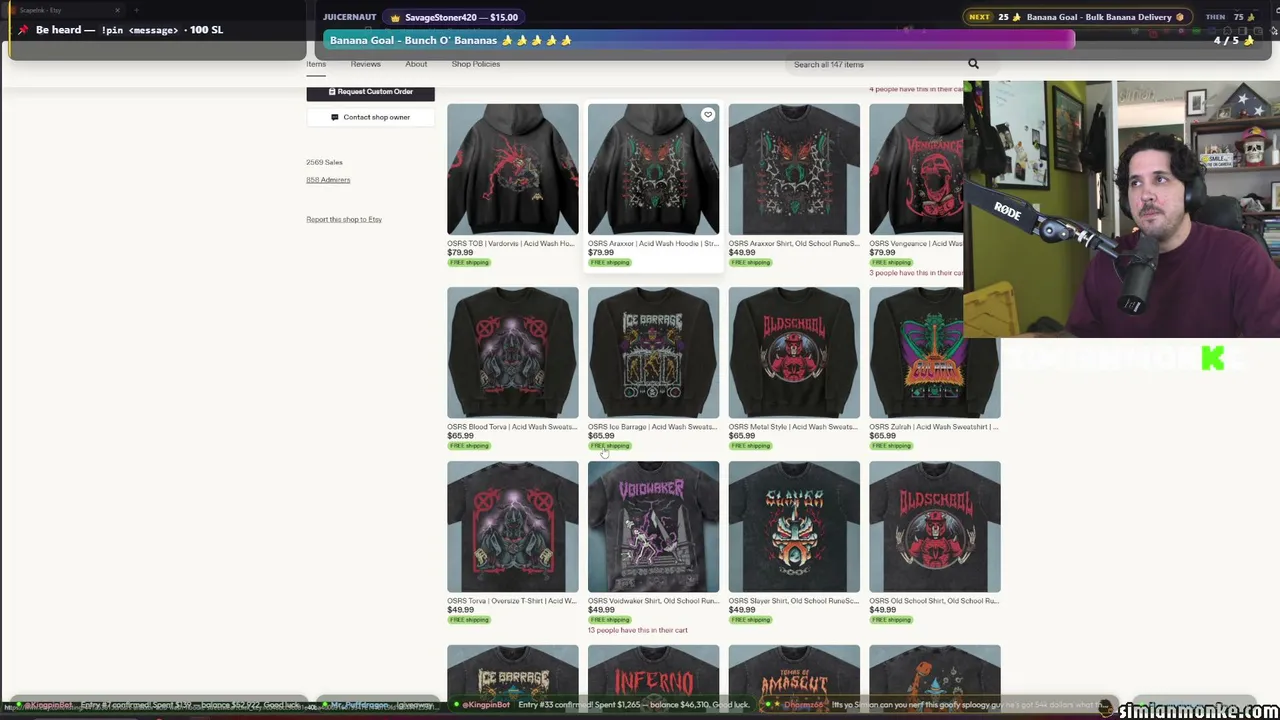Viewport: 1280px width, 720px height.
Task: Click 'Report this shop to Etsy' link
Action: [344, 219]
